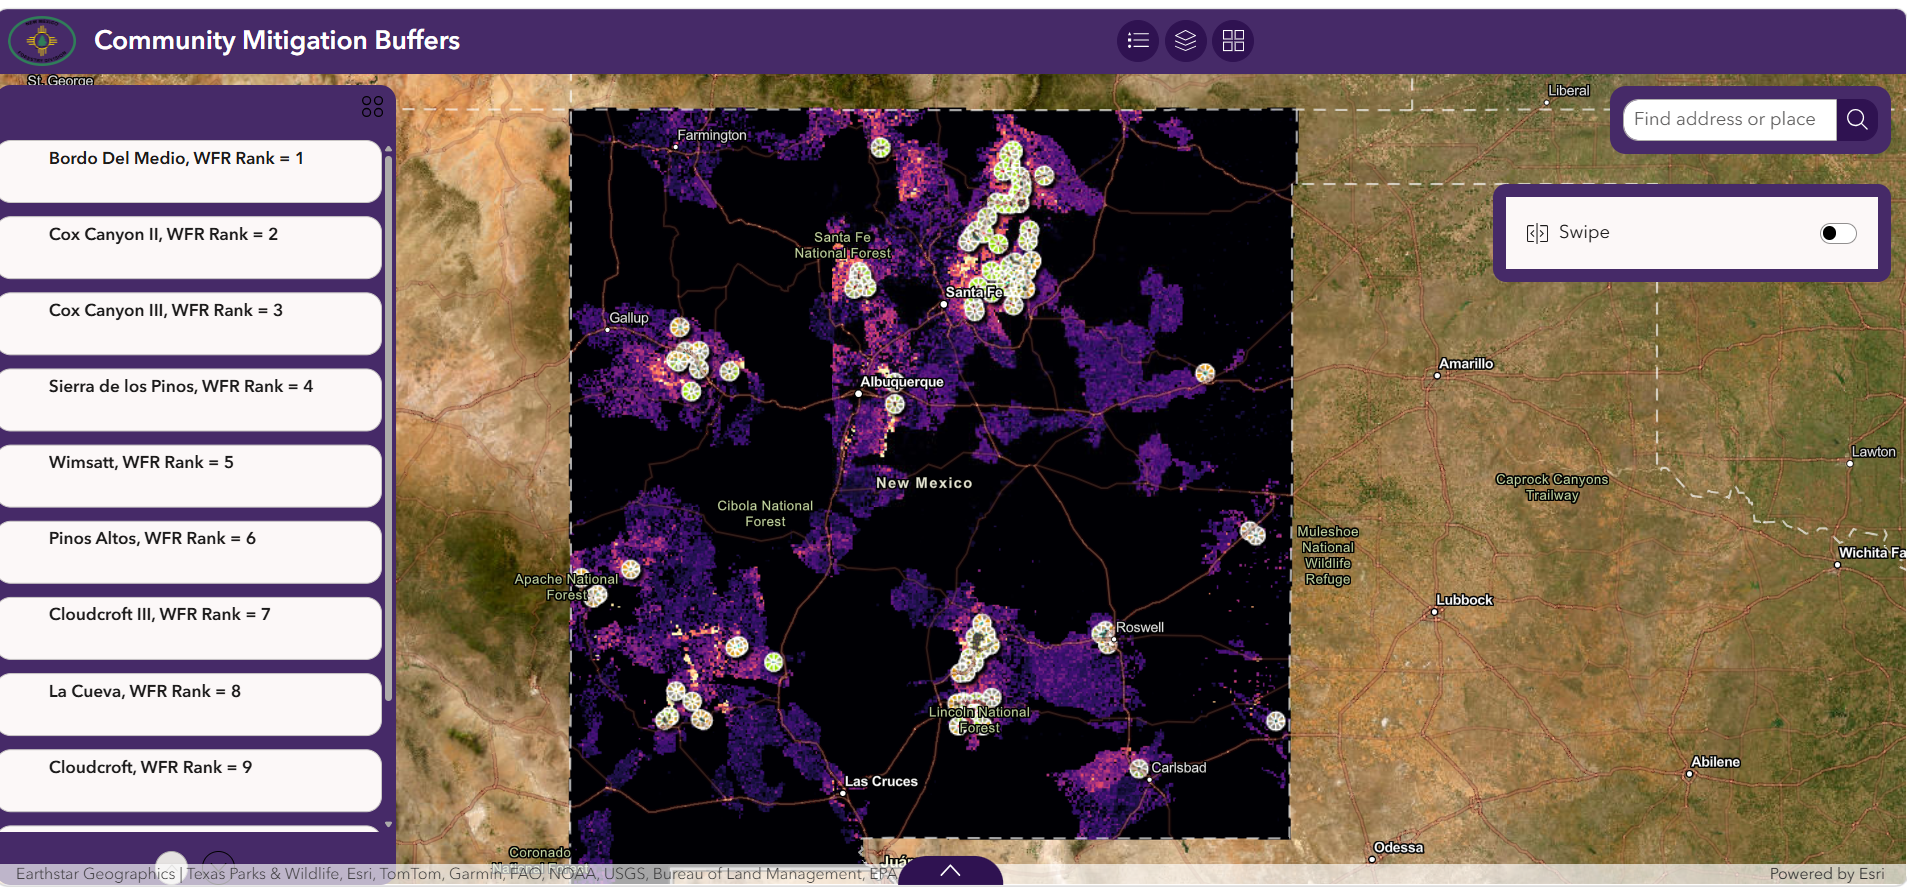Select Cox Canyon II, WFR Rank = 2
Image resolution: width=1908 pixels, height=890 pixels.
click(190, 247)
